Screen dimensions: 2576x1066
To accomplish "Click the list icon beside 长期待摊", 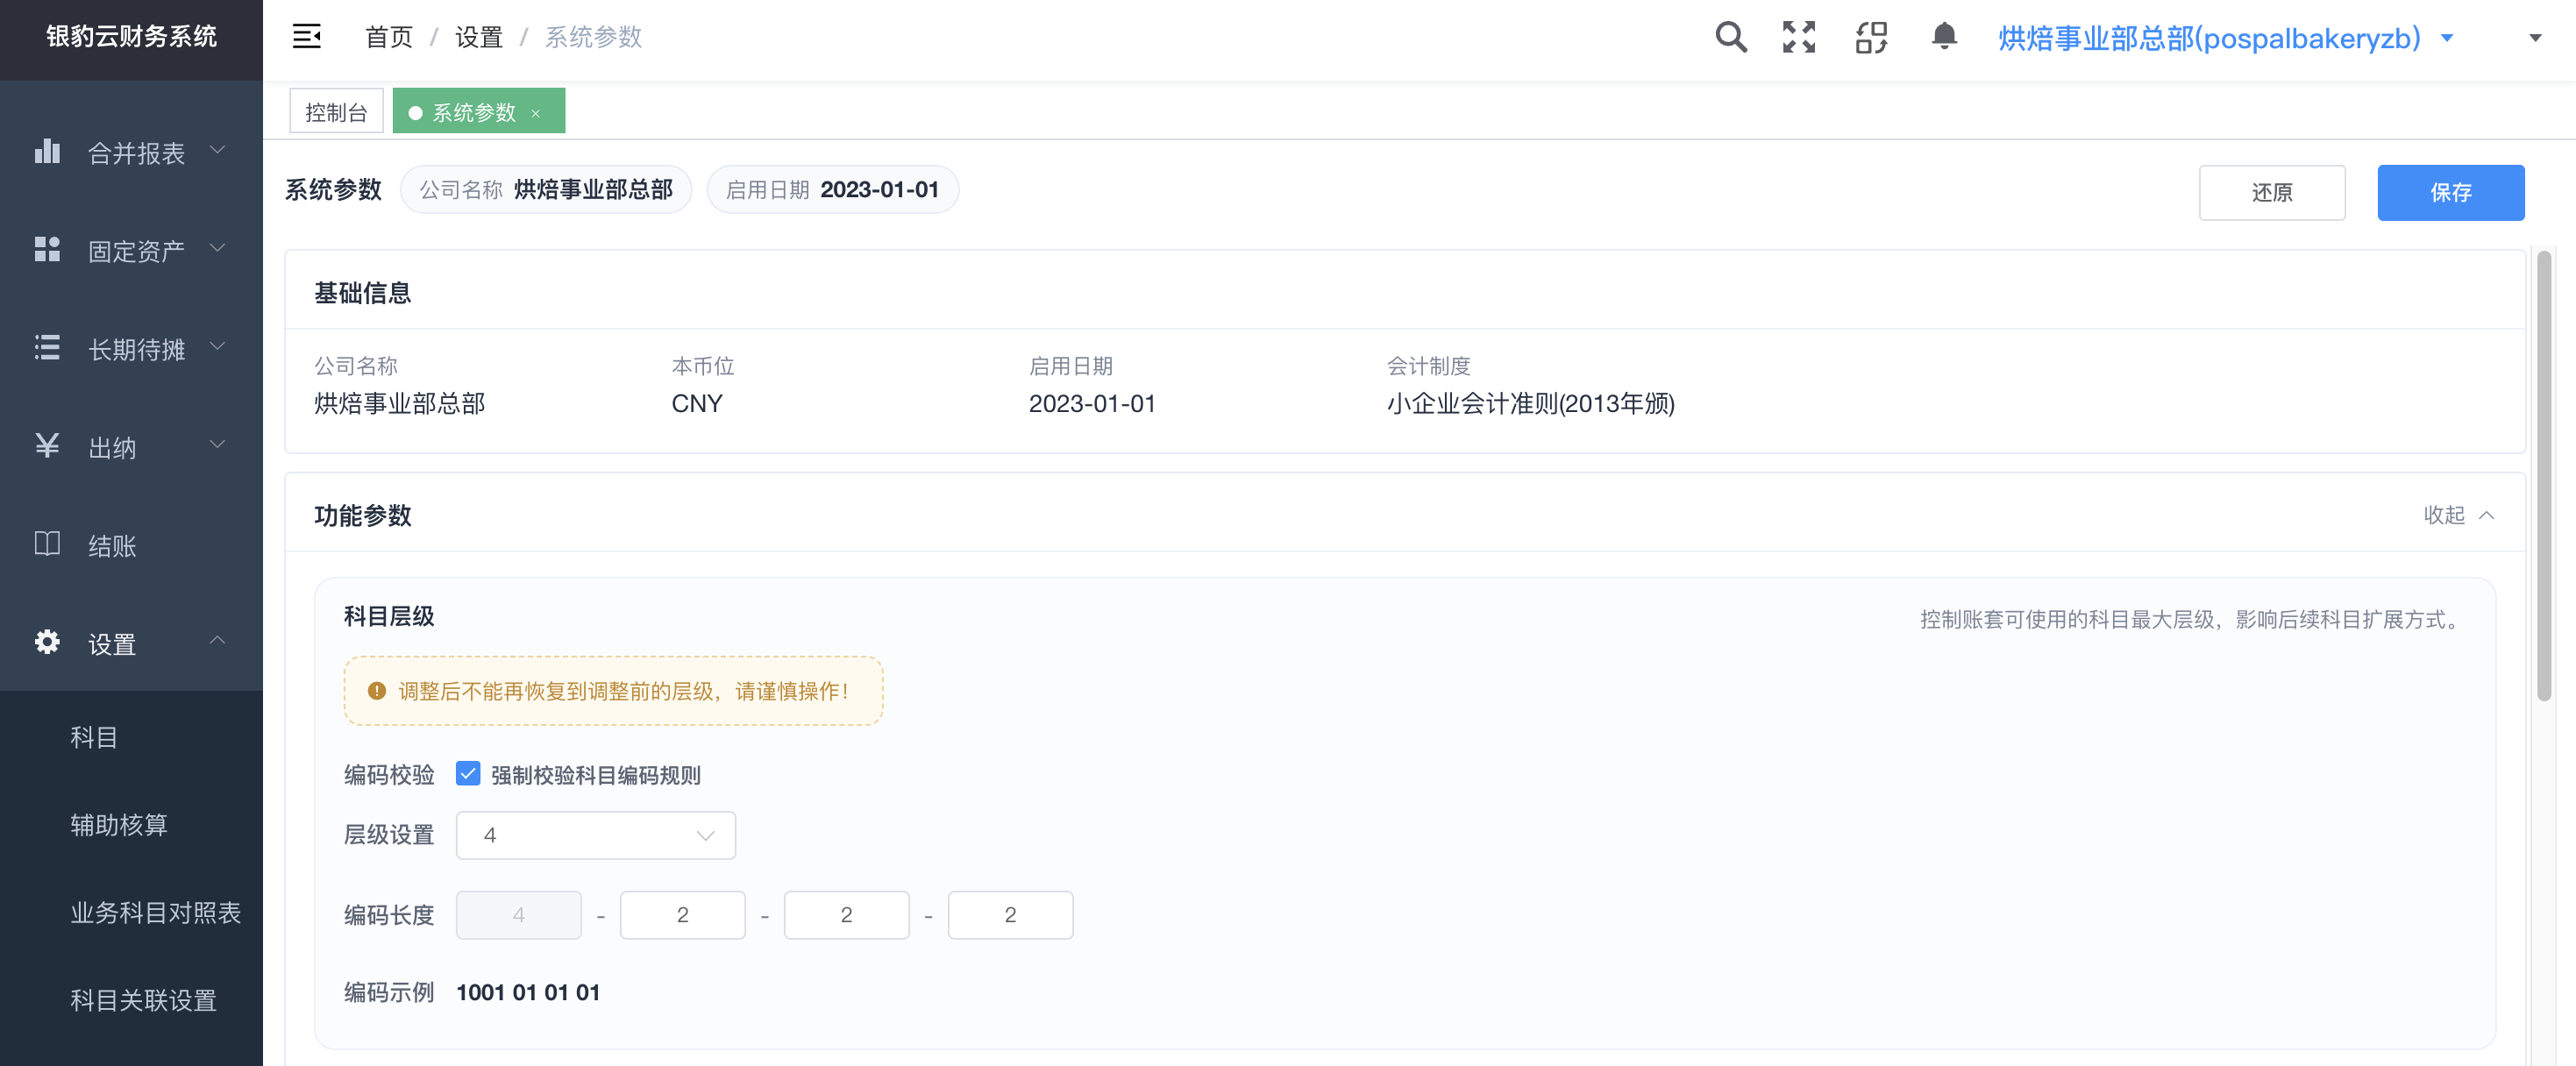I will tap(47, 347).
